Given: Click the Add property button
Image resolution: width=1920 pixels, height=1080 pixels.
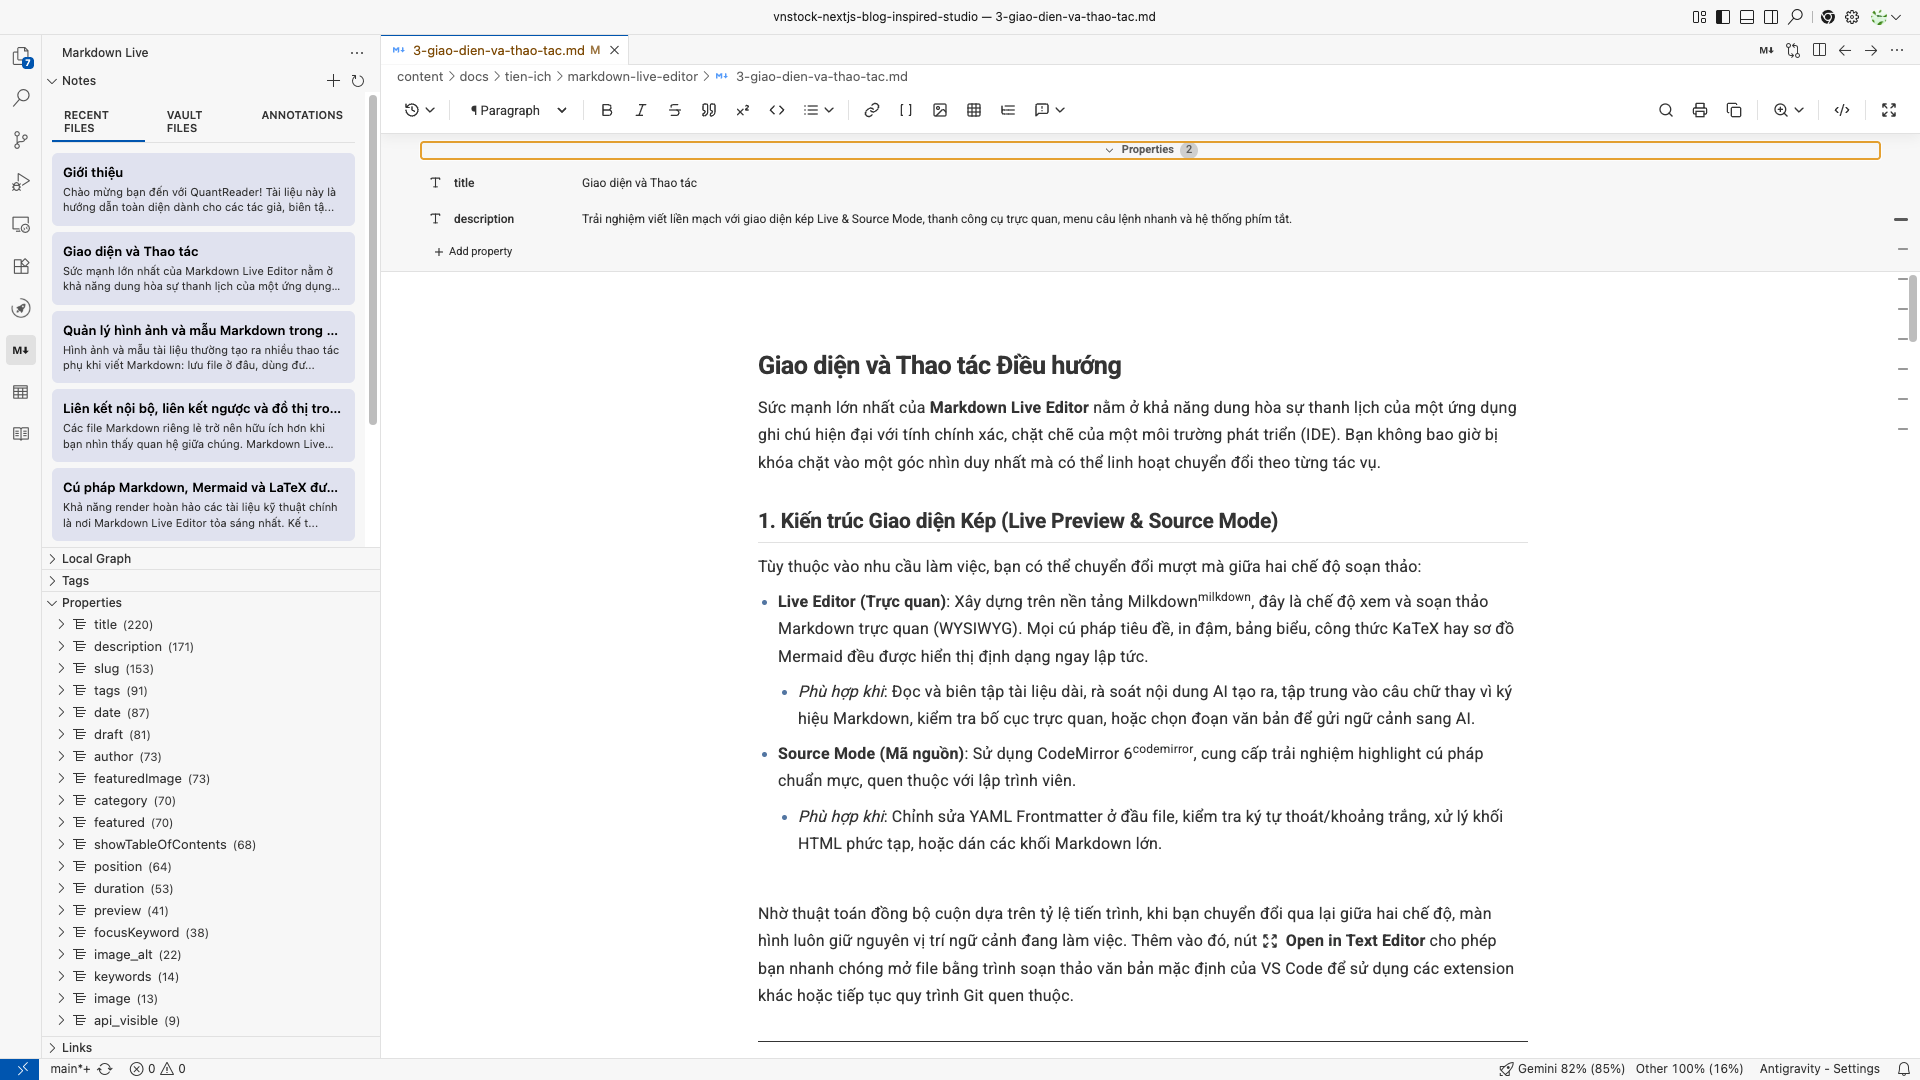Looking at the screenshot, I should pos(473,252).
